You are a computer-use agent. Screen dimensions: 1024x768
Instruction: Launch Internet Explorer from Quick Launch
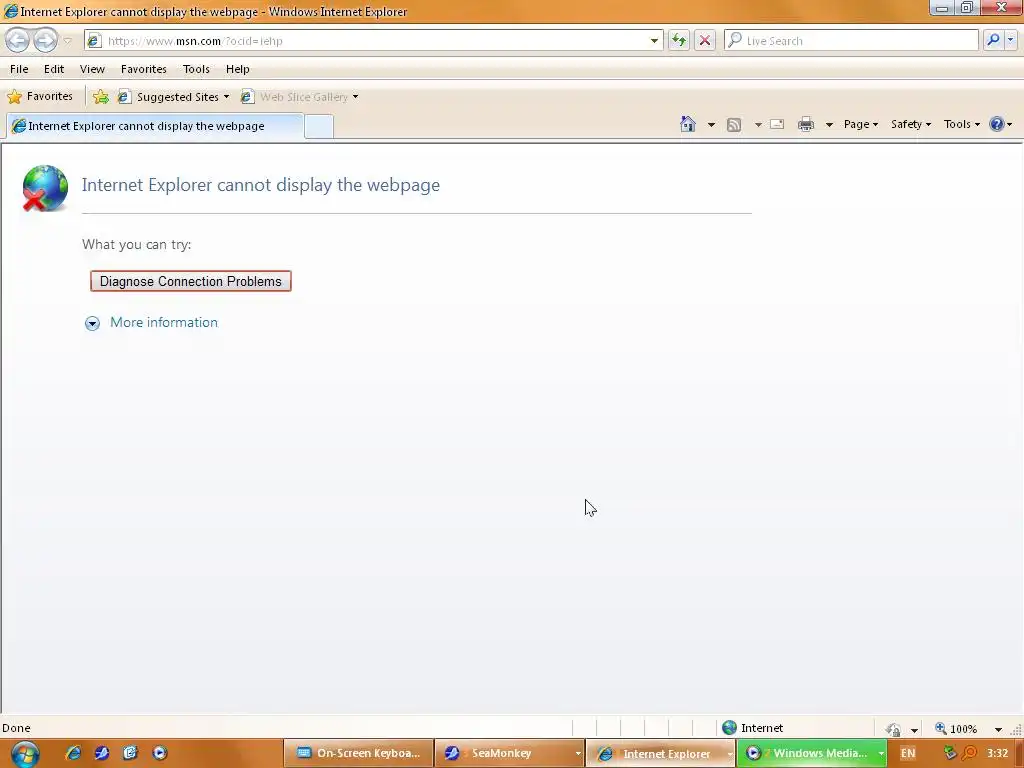(73, 753)
